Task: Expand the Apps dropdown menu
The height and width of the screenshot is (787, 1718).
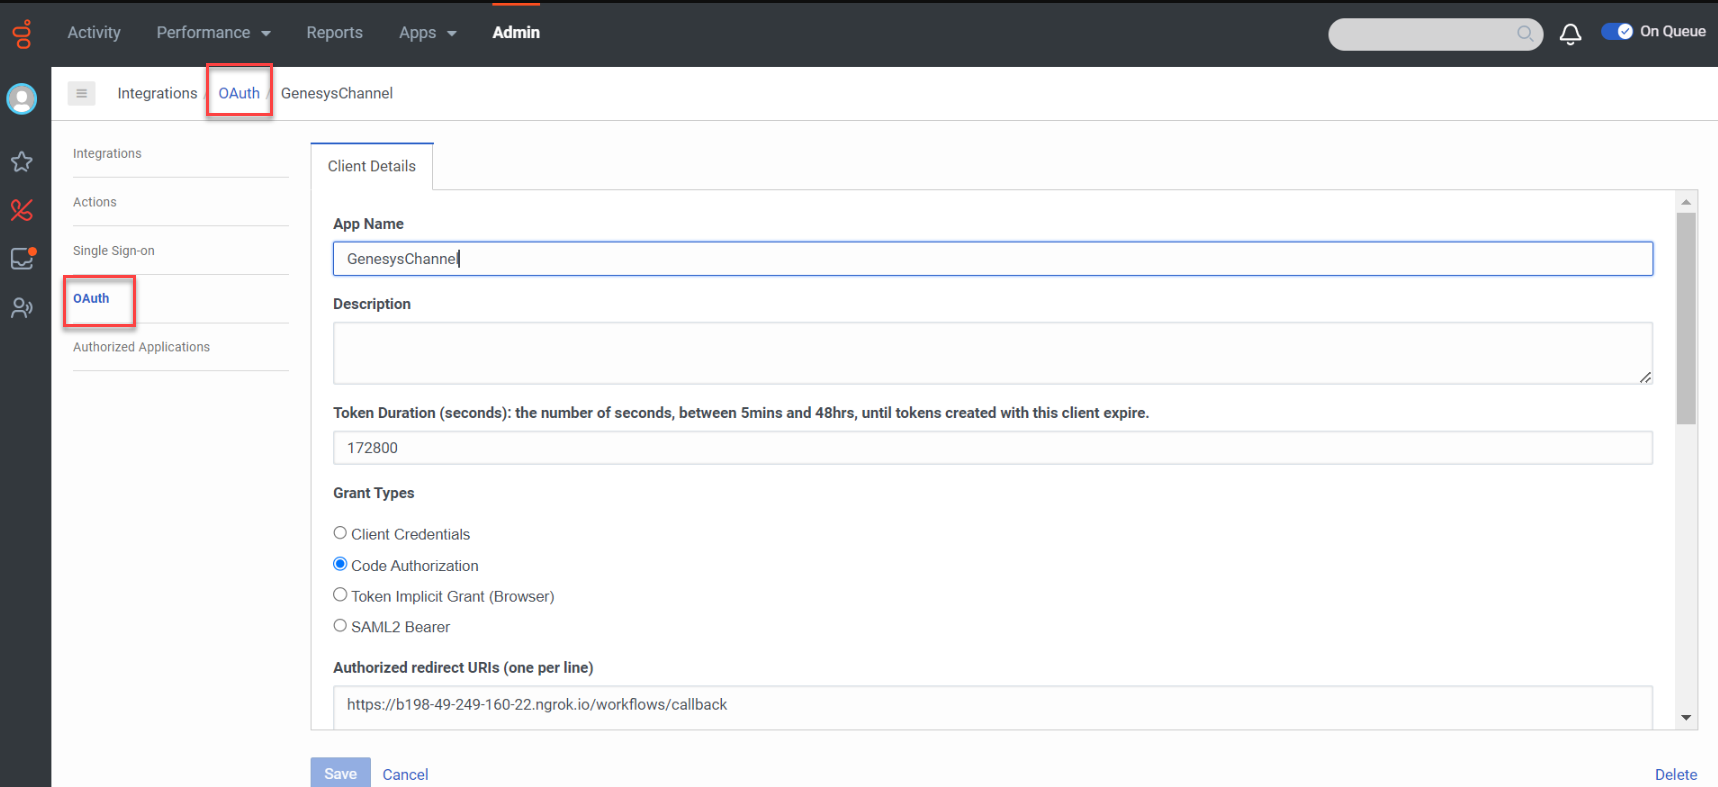Action: coord(427,33)
